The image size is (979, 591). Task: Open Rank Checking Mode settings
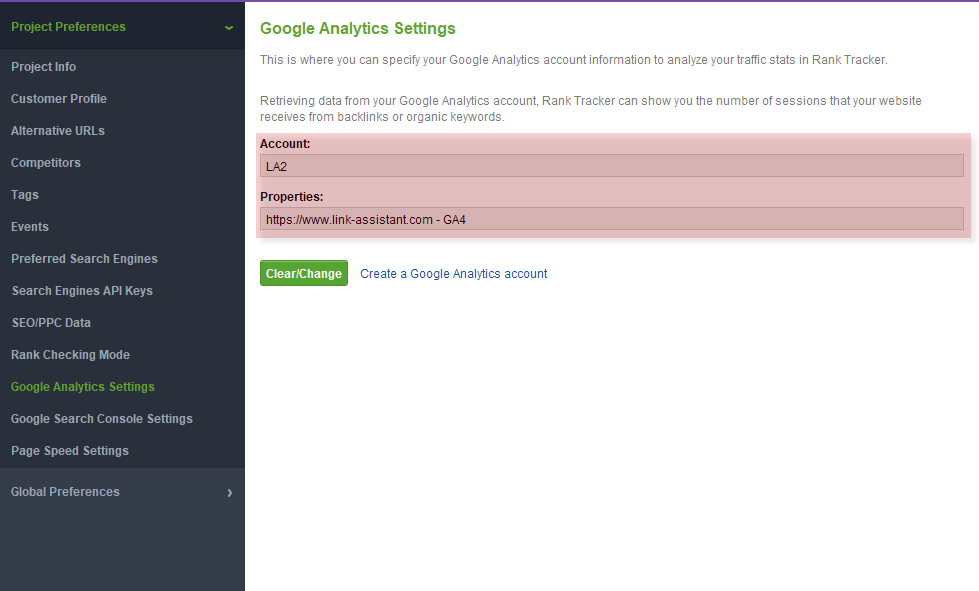click(71, 354)
